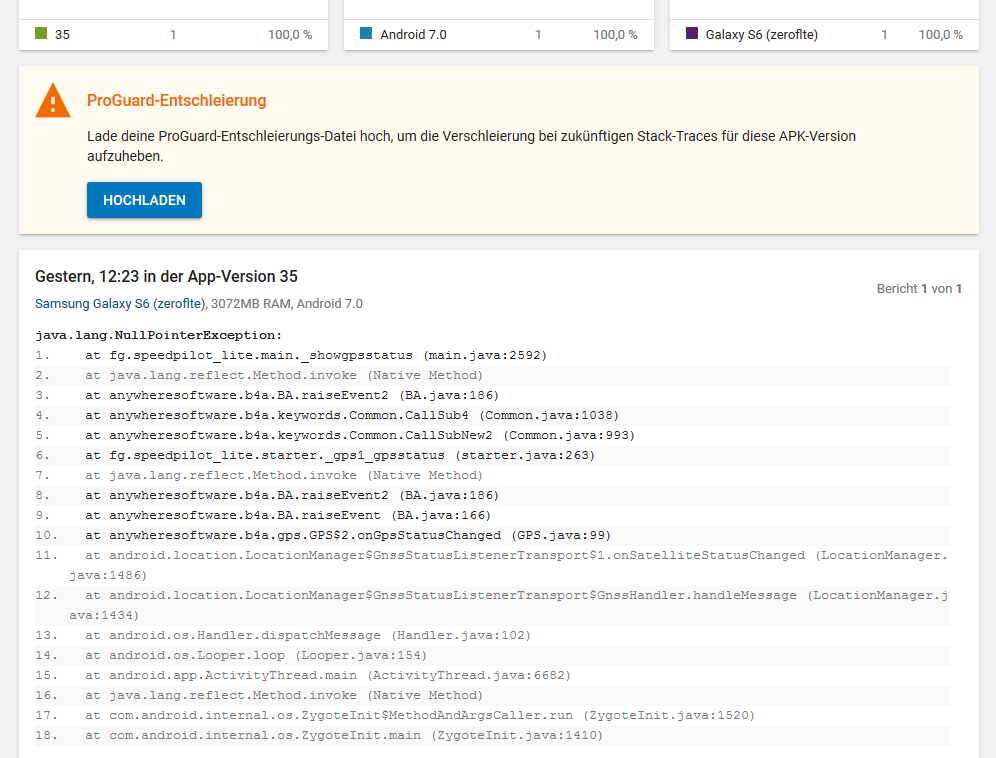Select stack trace line 1 with main._showgpsstatus
This screenshot has height=758, width=996.
(315, 355)
